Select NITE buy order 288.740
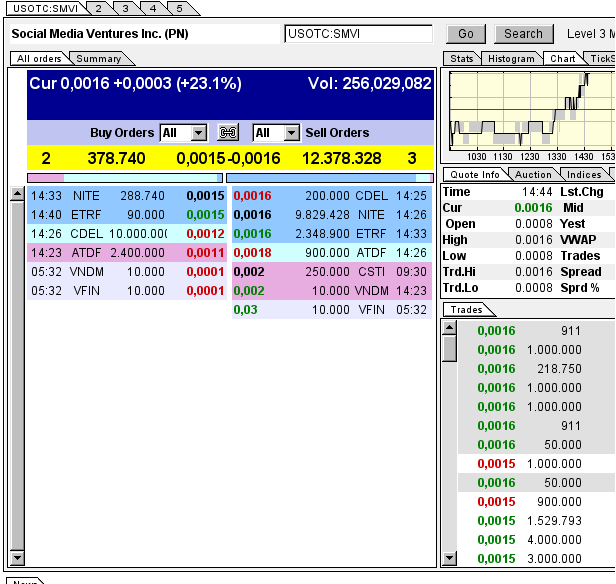 pos(127,196)
